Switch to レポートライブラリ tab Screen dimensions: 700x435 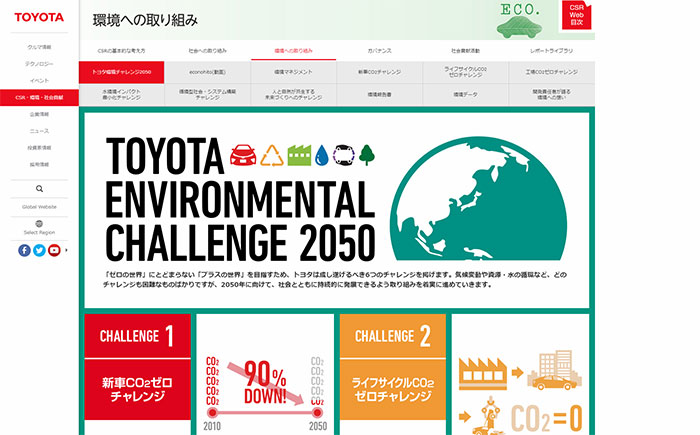coord(551,50)
